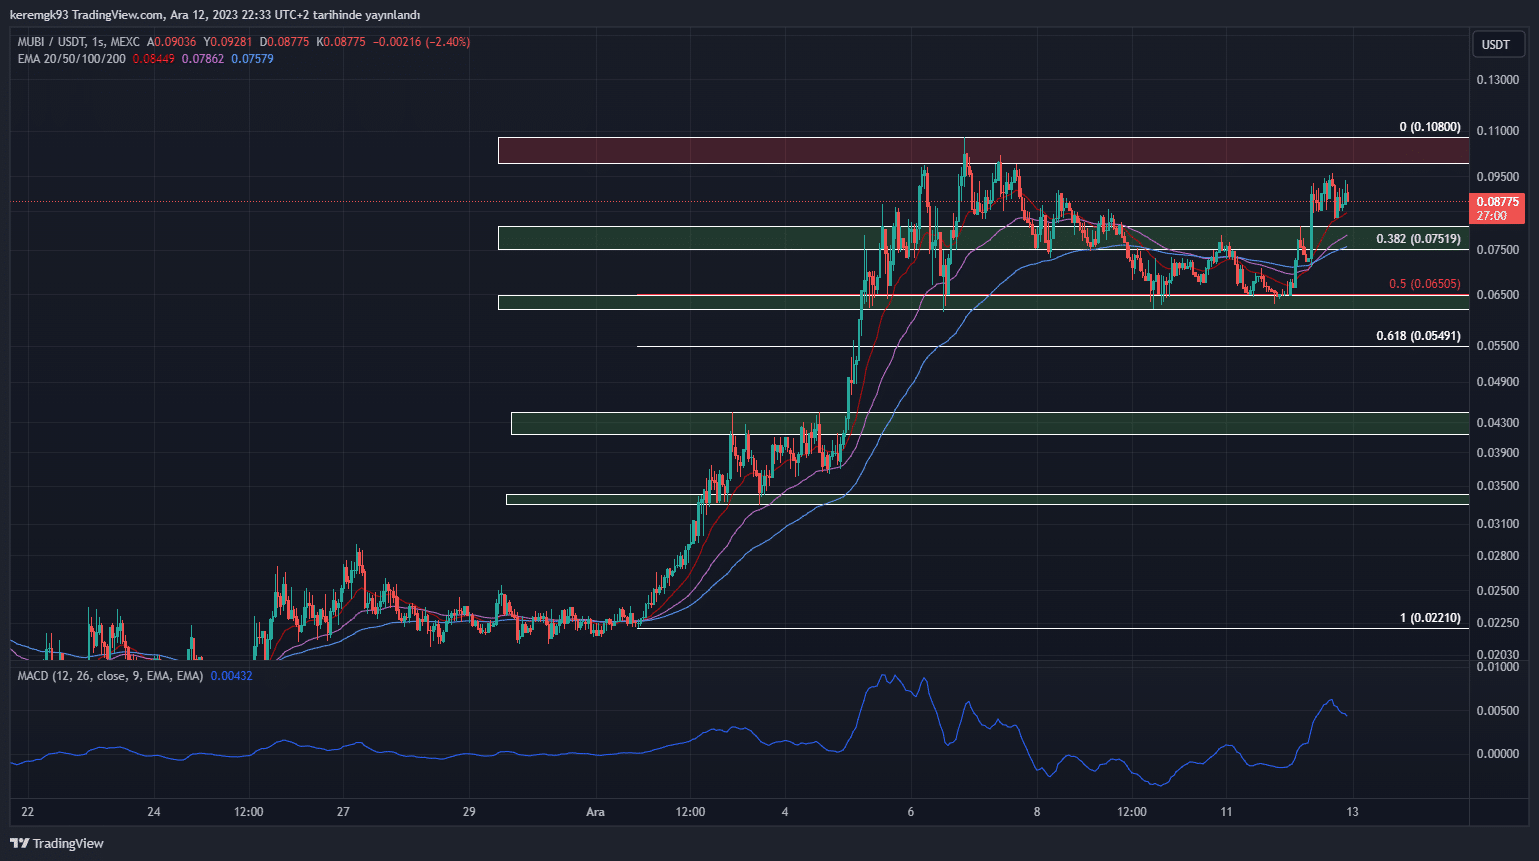Click the red resistance zone rectangle at top
The width and height of the screenshot is (1539, 861).
click(x=983, y=150)
